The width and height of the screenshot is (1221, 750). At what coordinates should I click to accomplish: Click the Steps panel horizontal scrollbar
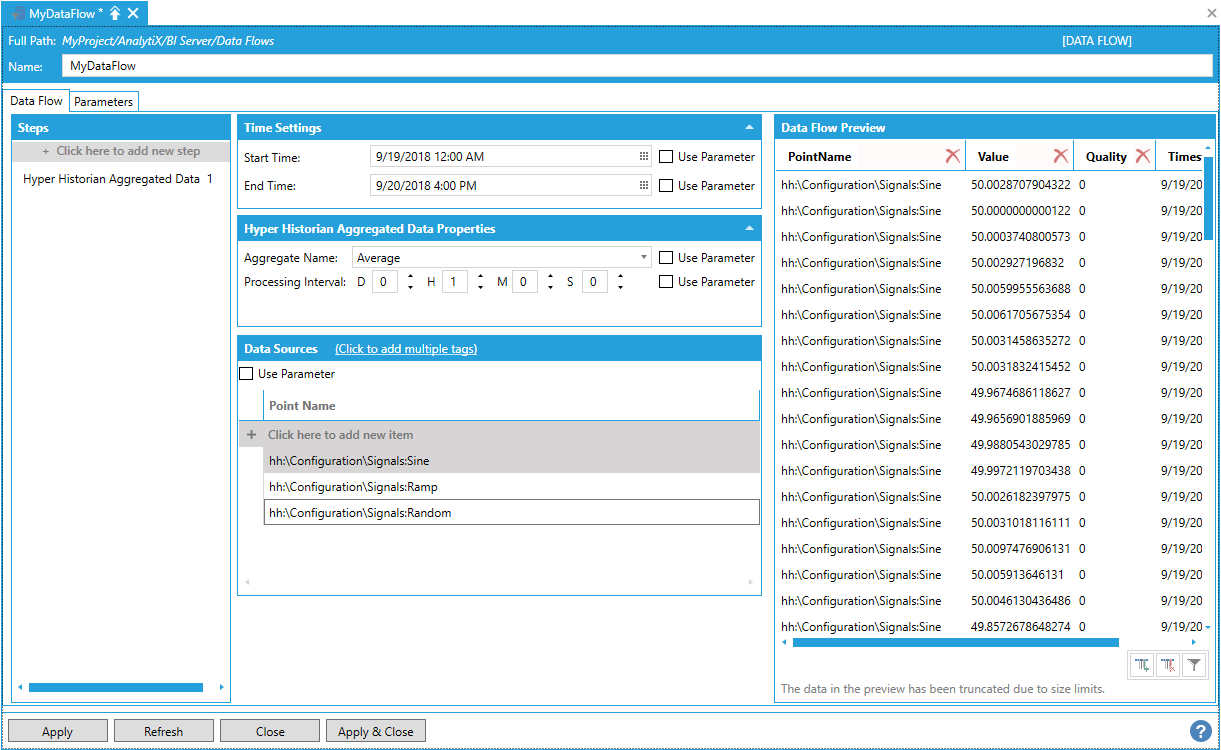pyautogui.click(x=116, y=688)
